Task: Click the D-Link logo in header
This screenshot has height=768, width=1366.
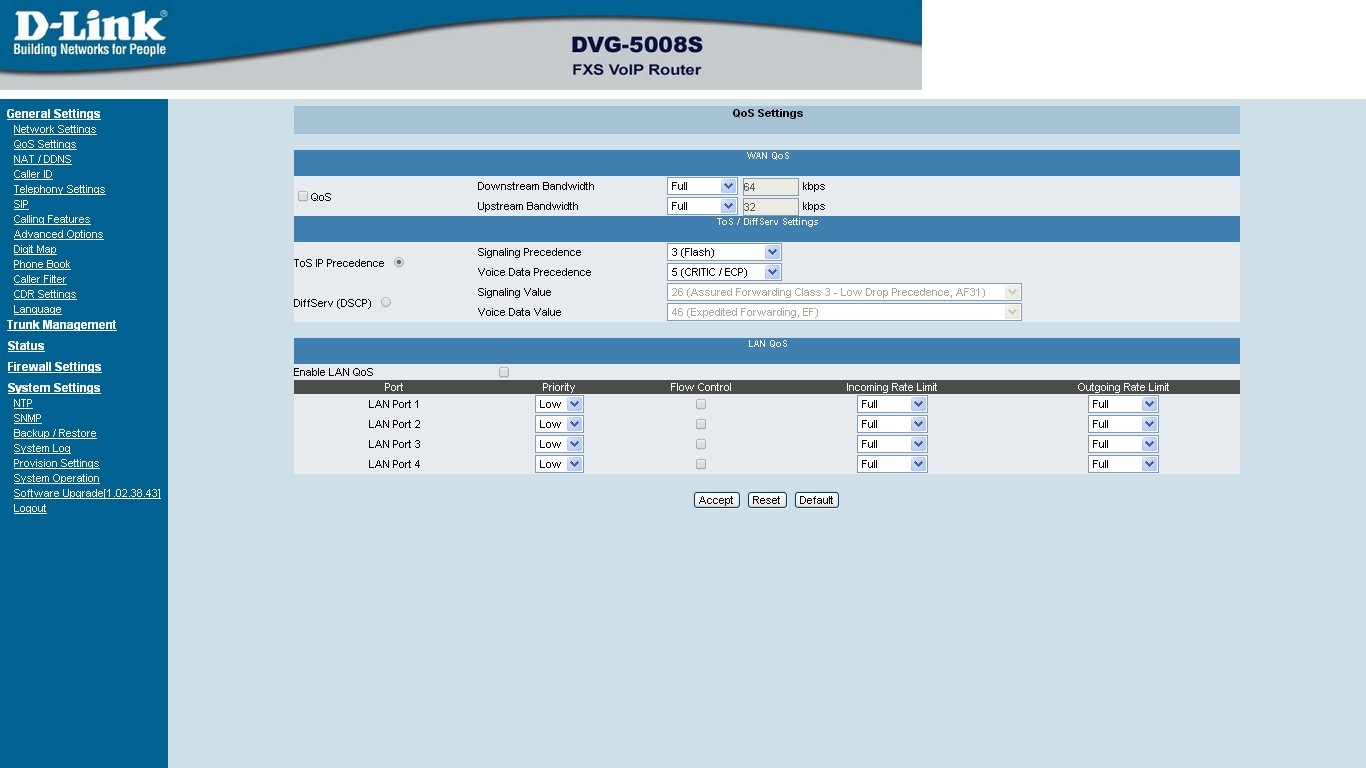Action: point(89,34)
